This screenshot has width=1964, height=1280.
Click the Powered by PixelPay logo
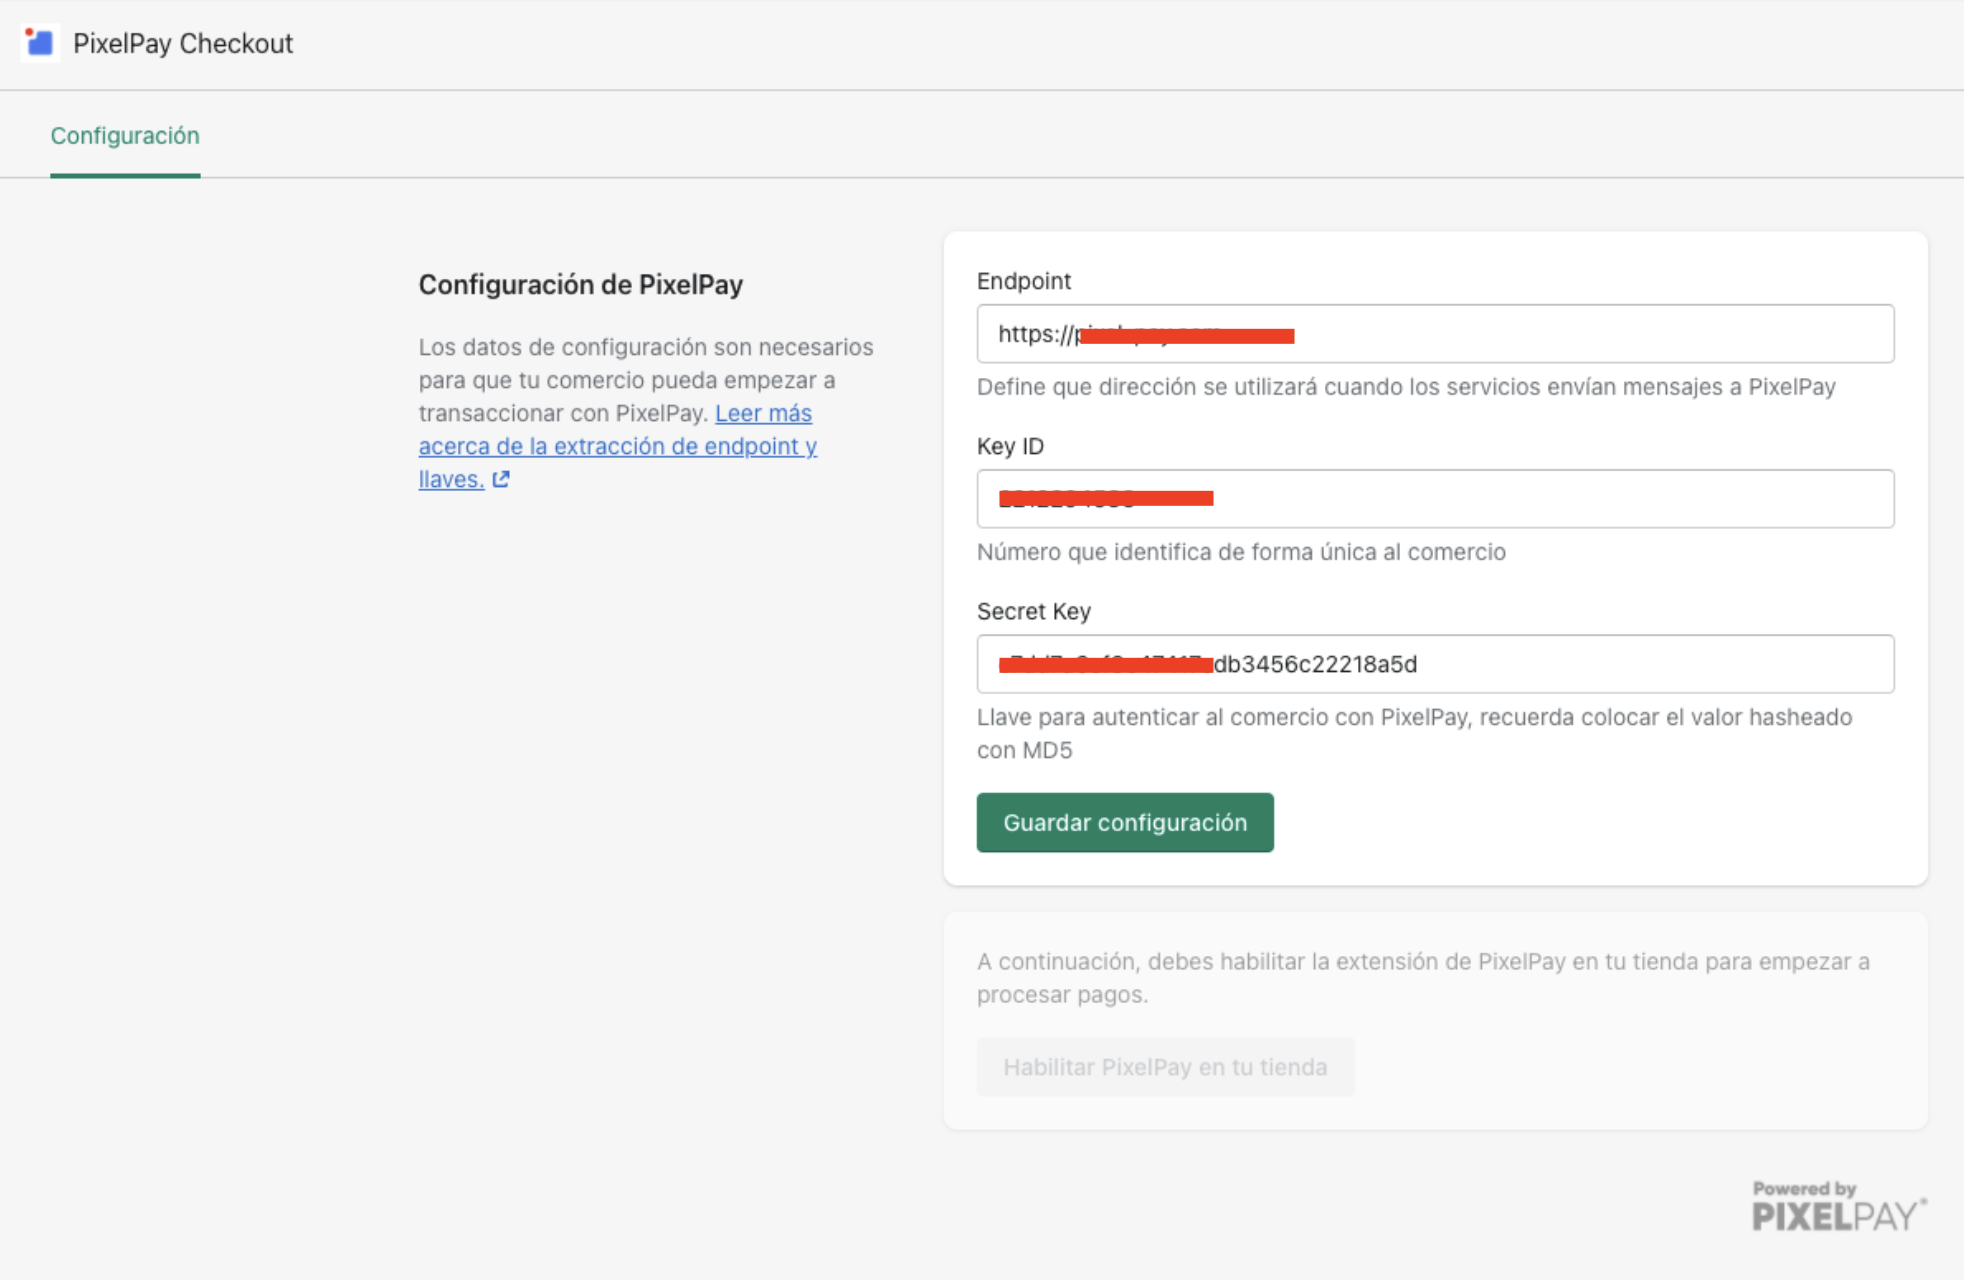(1839, 1205)
